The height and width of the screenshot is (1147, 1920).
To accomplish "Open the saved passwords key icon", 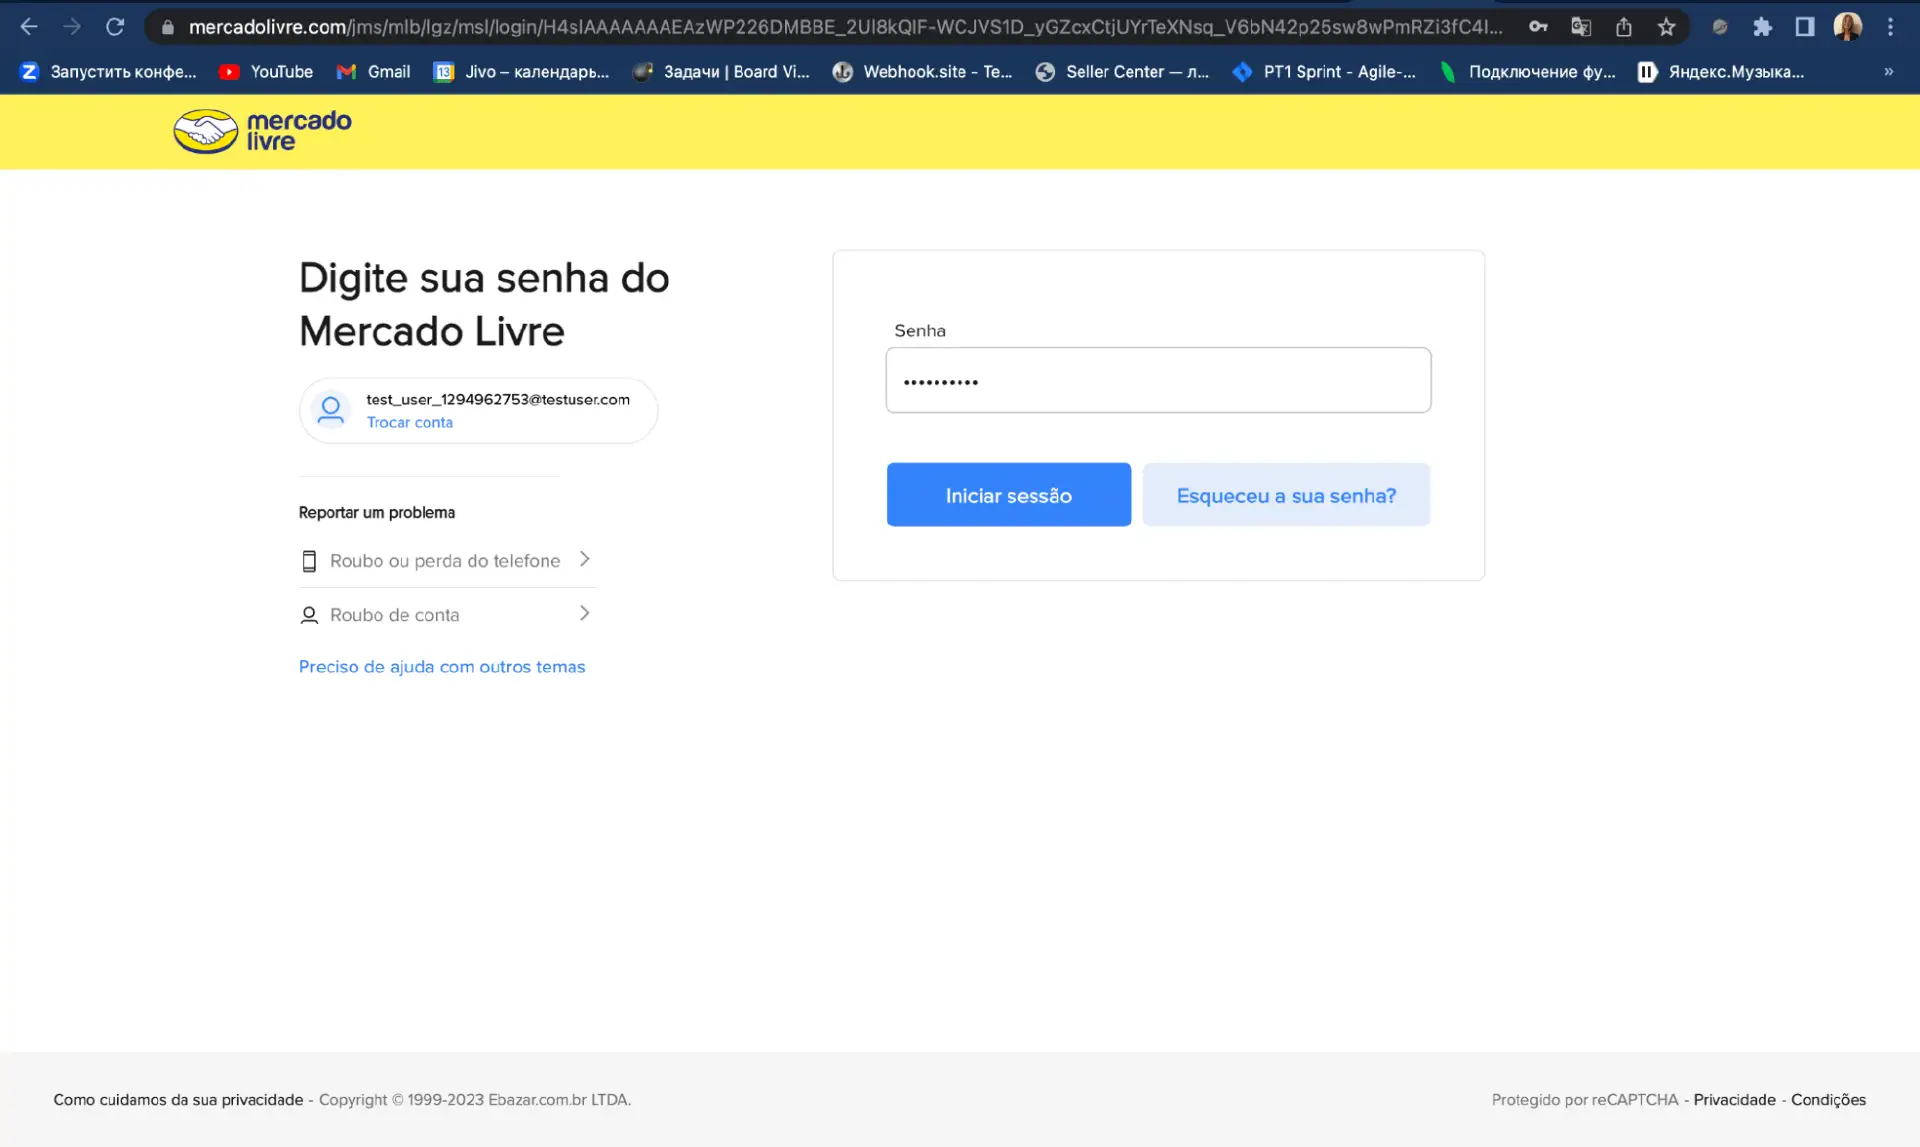I will point(1538,27).
